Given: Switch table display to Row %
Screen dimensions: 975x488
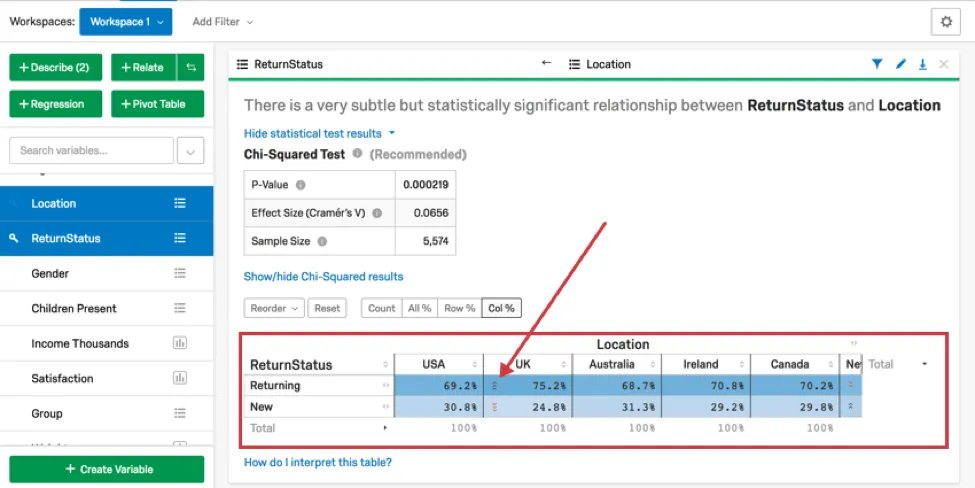Looking at the screenshot, I should click(x=459, y=308).
